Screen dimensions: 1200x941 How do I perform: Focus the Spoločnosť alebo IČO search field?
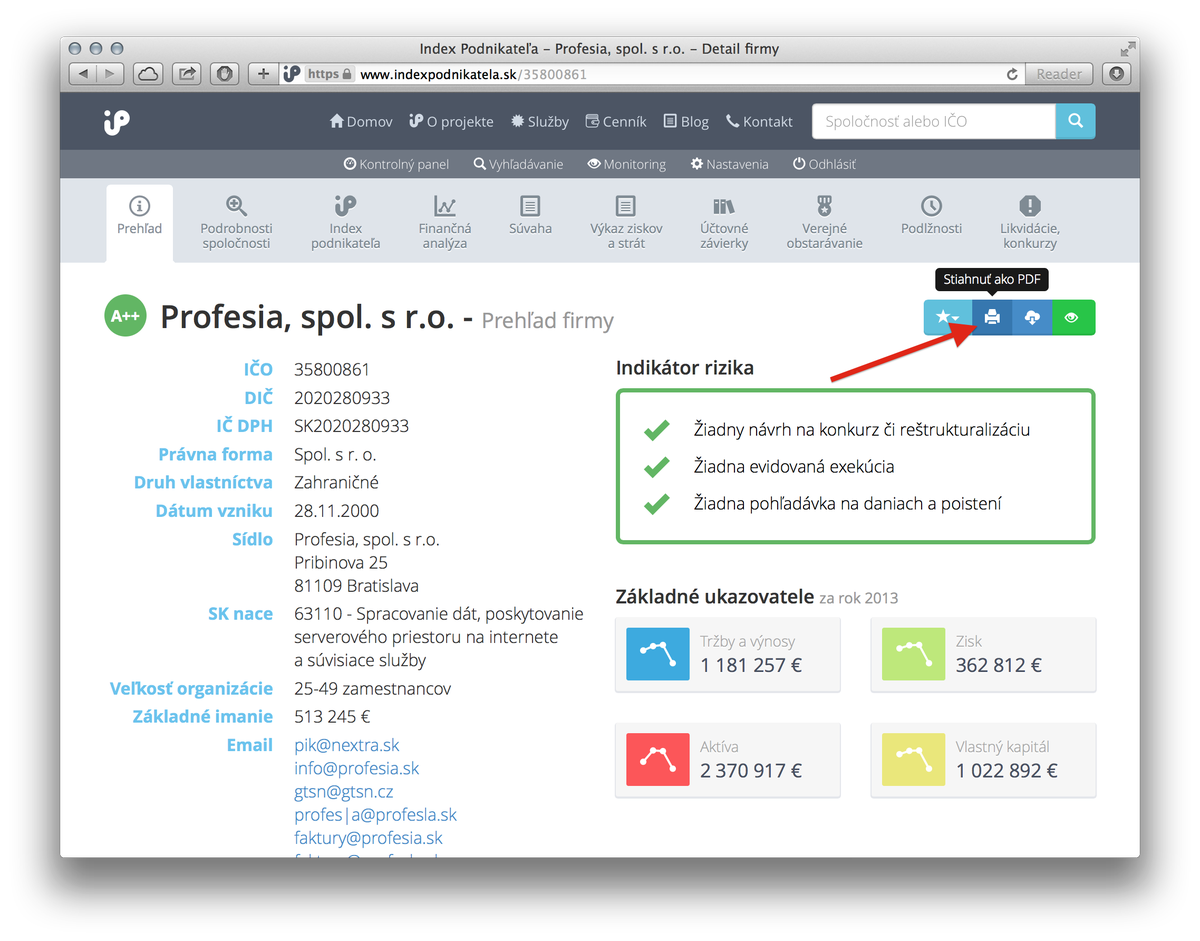934,121
